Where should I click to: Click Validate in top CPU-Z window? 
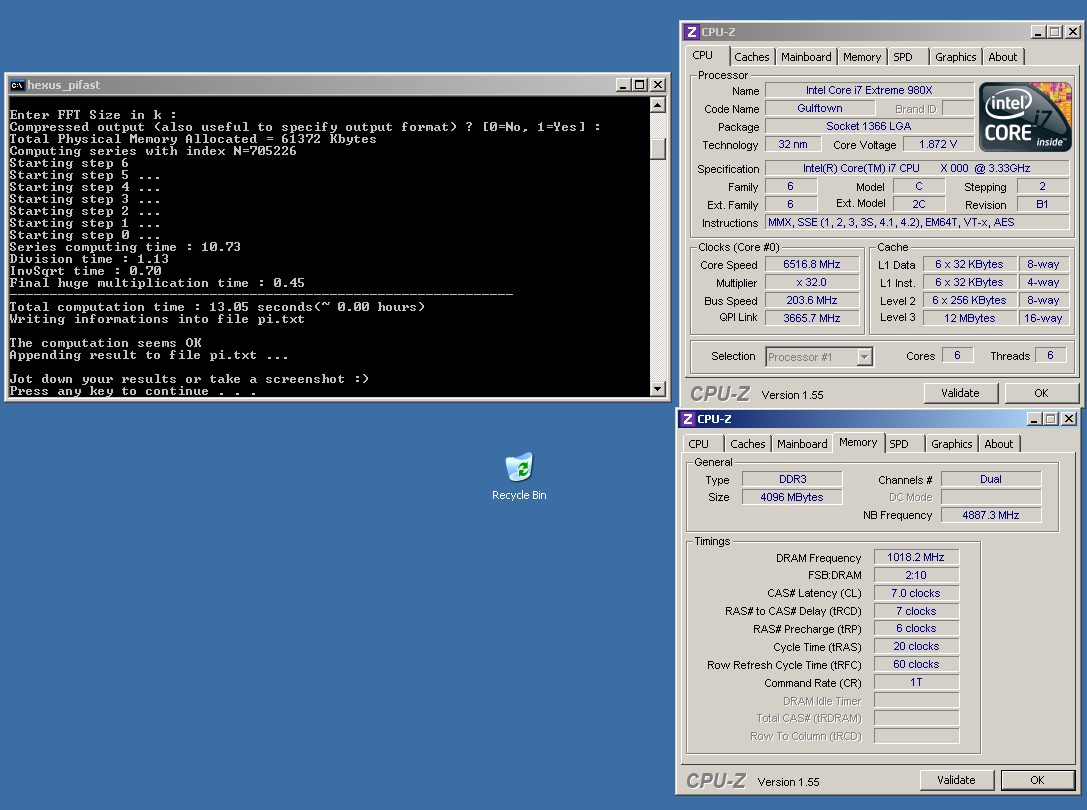click(x=960, y=393)
